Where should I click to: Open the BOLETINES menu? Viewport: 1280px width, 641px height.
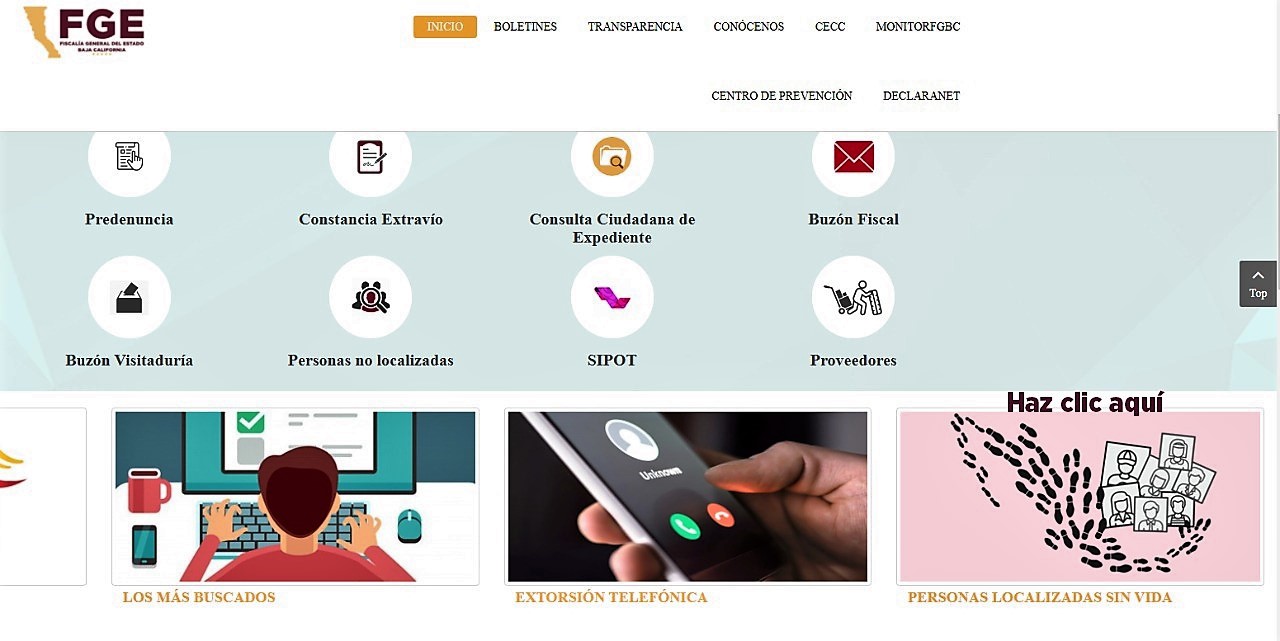[525, 27]
